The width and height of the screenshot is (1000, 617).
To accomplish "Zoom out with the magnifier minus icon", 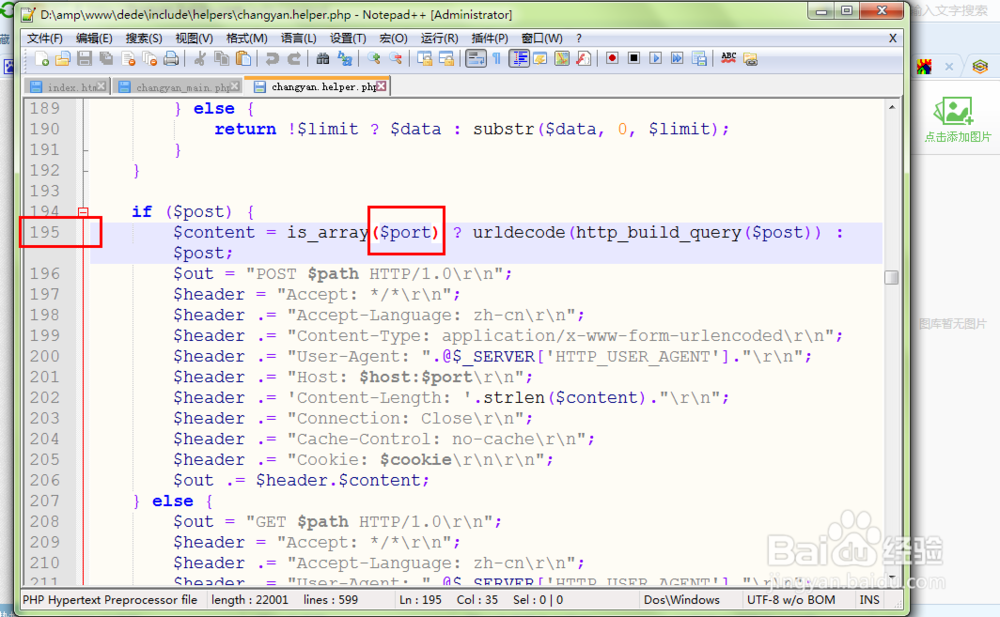I will tap(395, 59).
